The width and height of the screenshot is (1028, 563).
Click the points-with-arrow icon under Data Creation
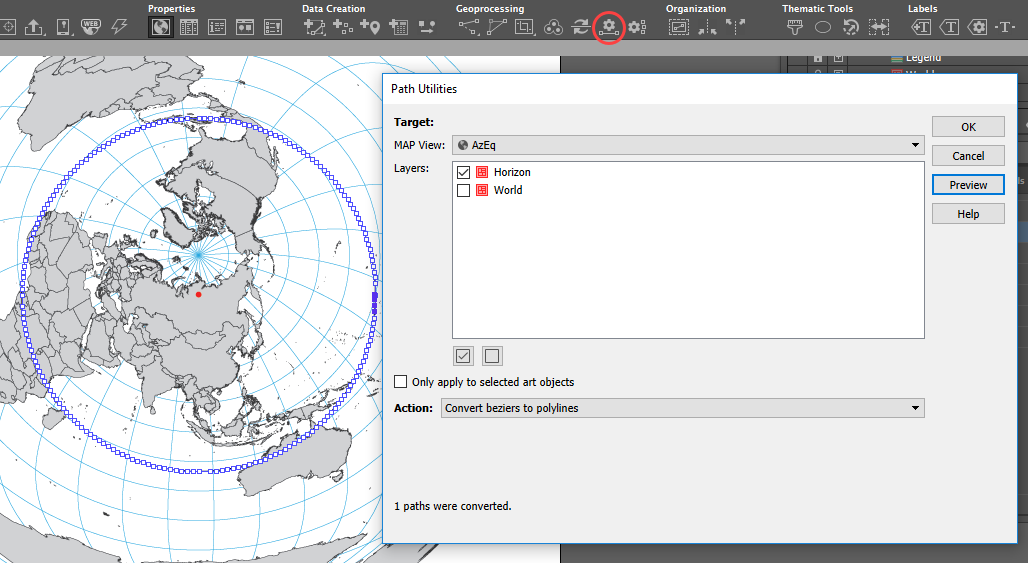point(427,27)
